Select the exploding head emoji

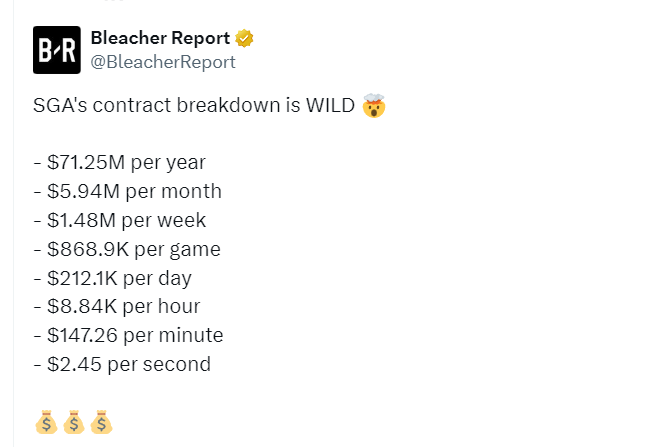point(374,106)
